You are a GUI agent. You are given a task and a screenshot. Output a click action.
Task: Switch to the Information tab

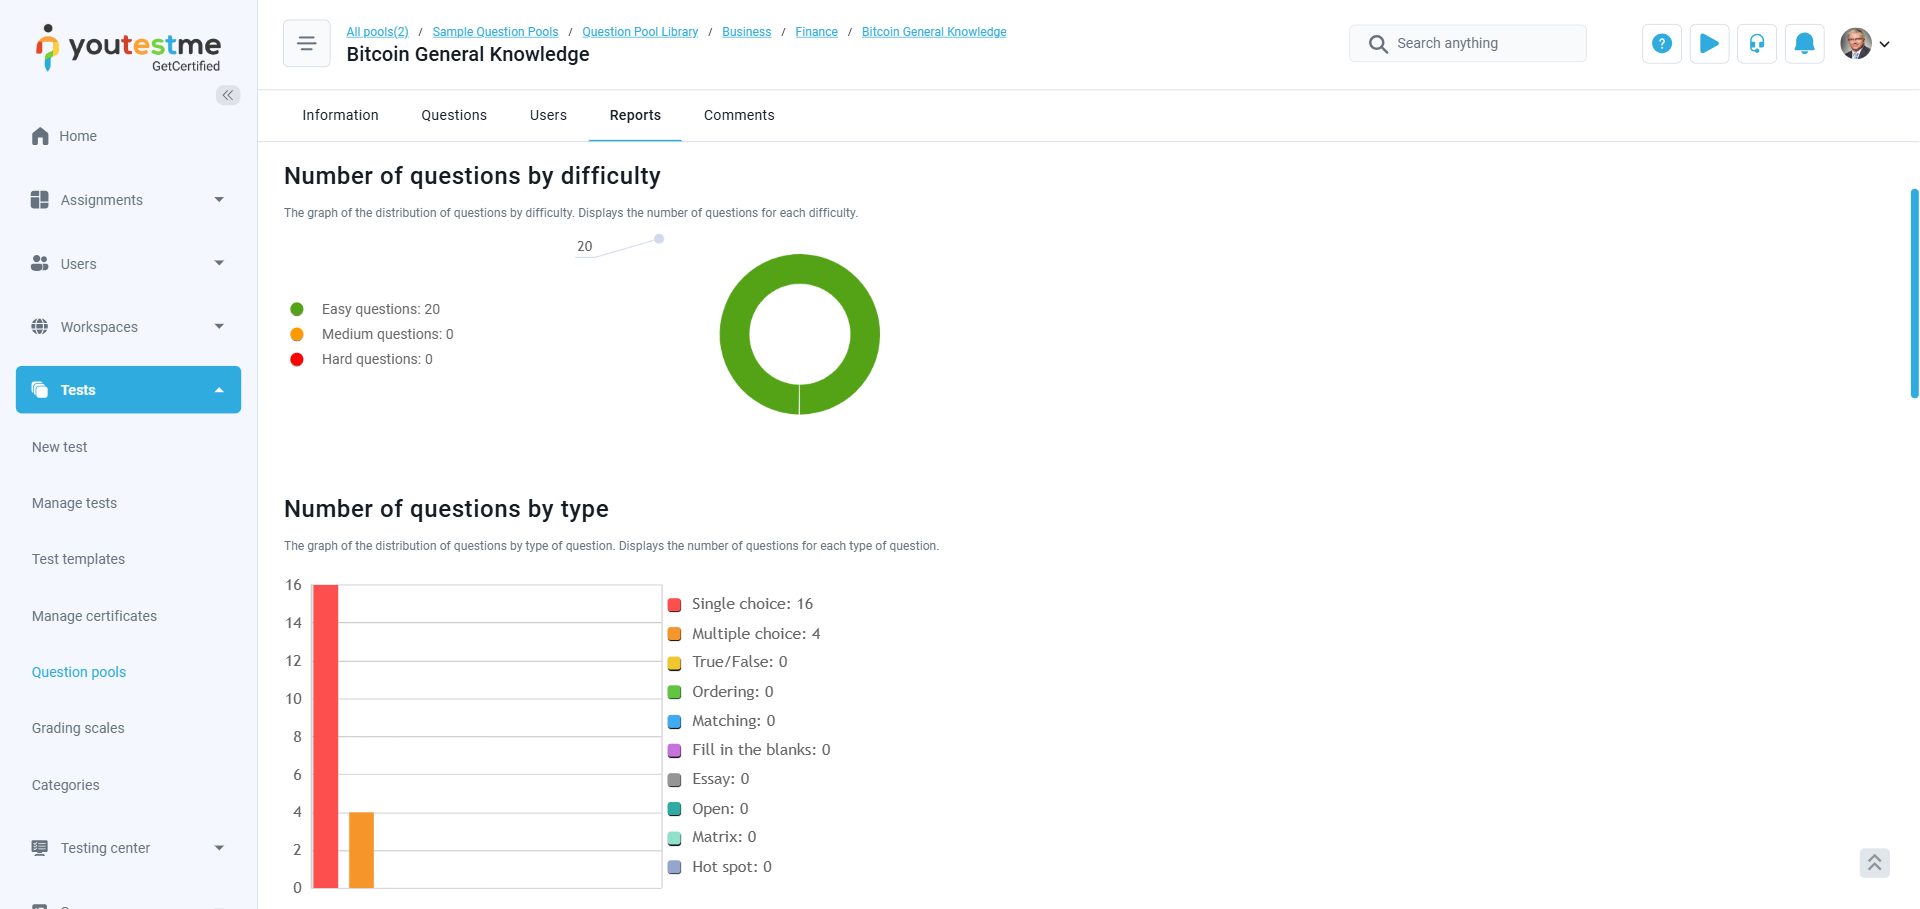coord(340,115)
